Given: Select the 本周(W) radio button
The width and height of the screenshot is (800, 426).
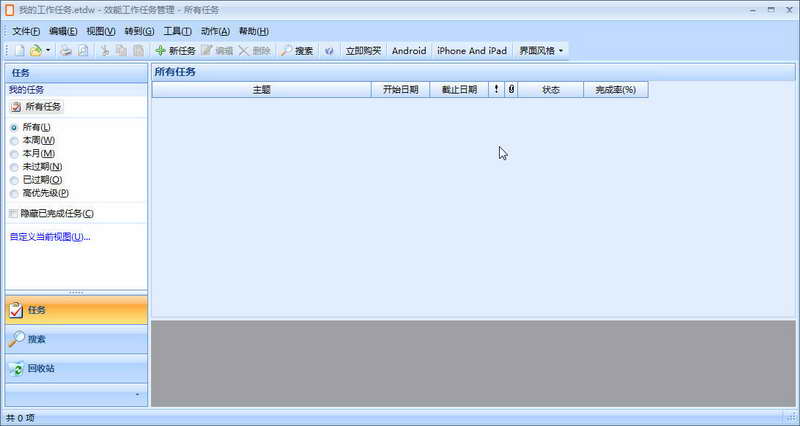Looking at the screenshot, I should tap(14, 141).
